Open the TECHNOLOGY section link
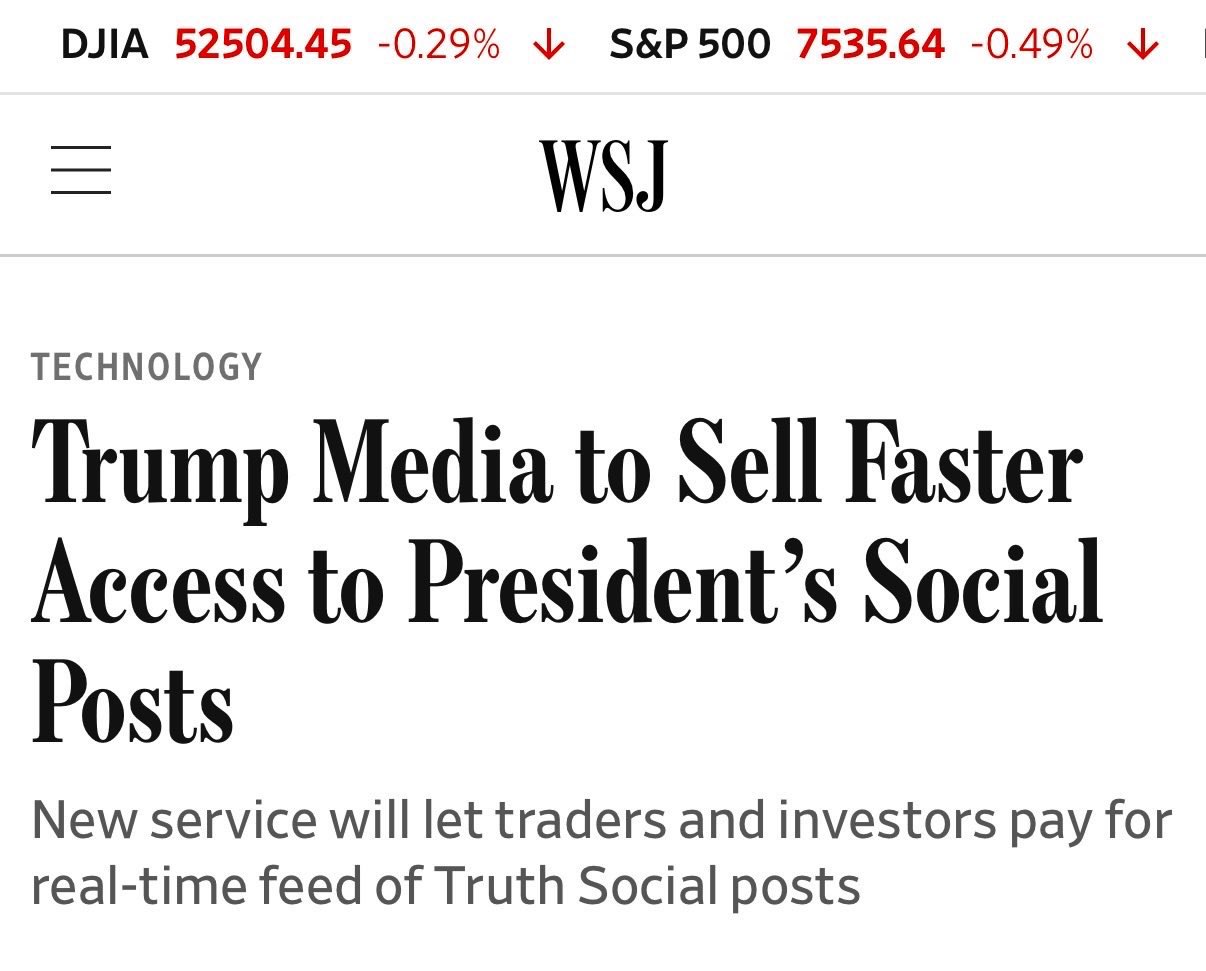The height and width of the screenshot is (971, 1206). point(146,367)
